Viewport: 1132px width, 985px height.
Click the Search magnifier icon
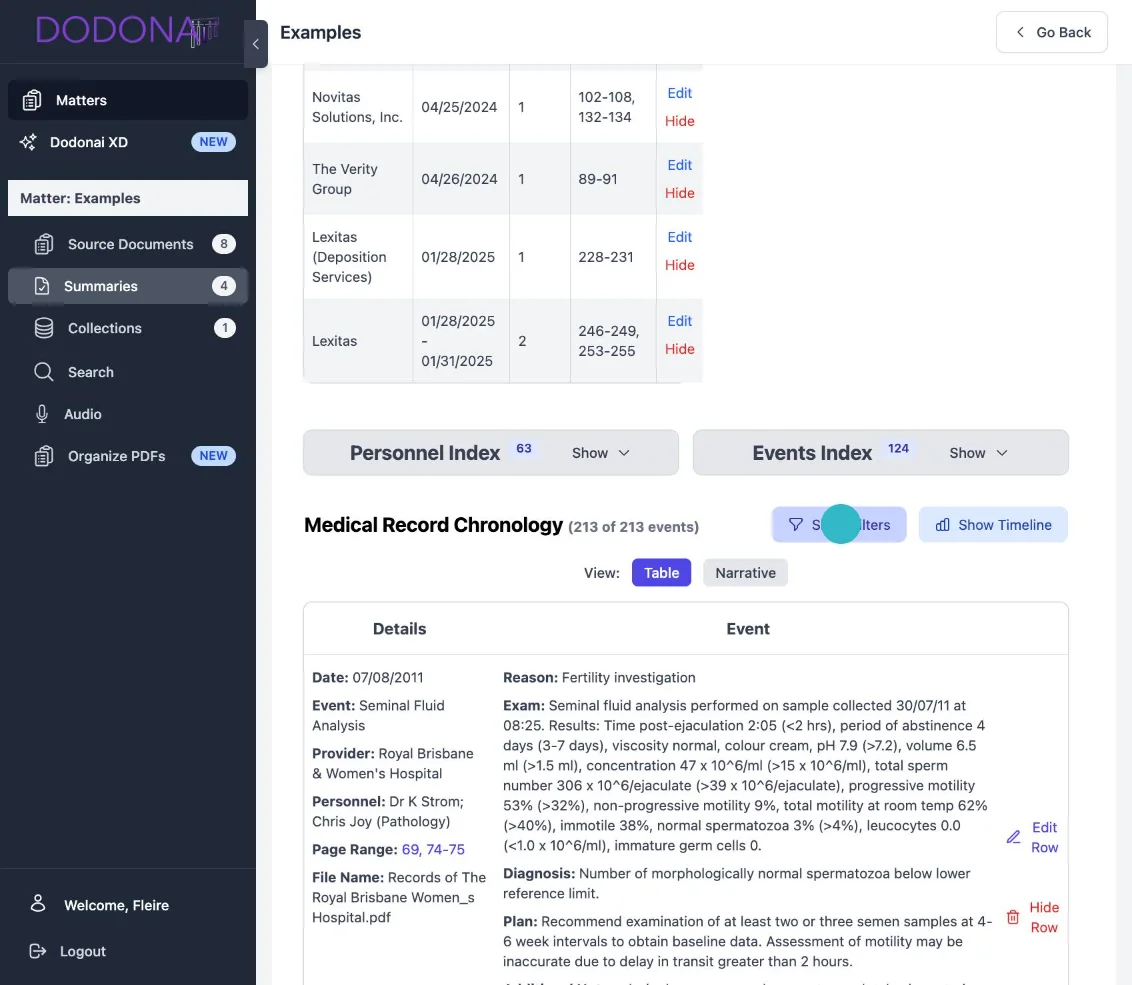tap(44, 372)
